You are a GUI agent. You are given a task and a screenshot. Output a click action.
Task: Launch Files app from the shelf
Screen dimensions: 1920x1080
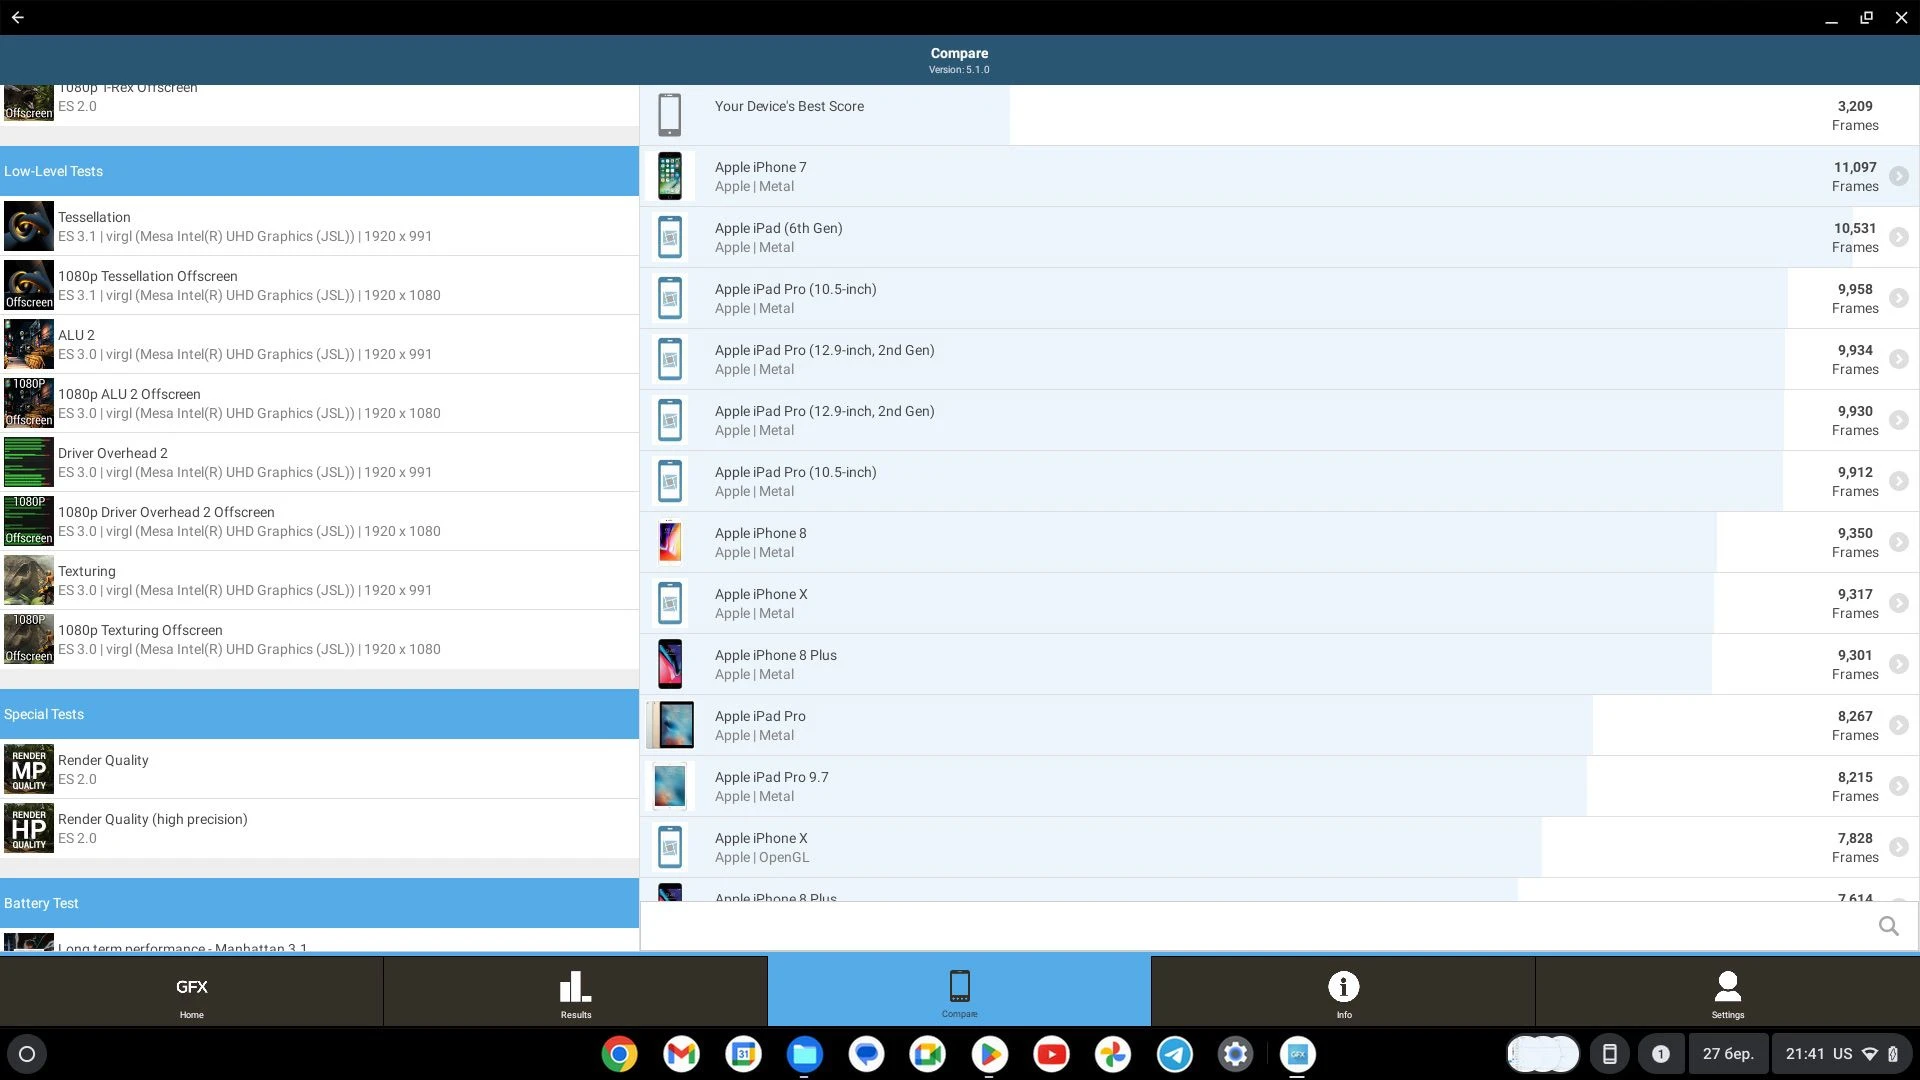(x=804, y=1054)
